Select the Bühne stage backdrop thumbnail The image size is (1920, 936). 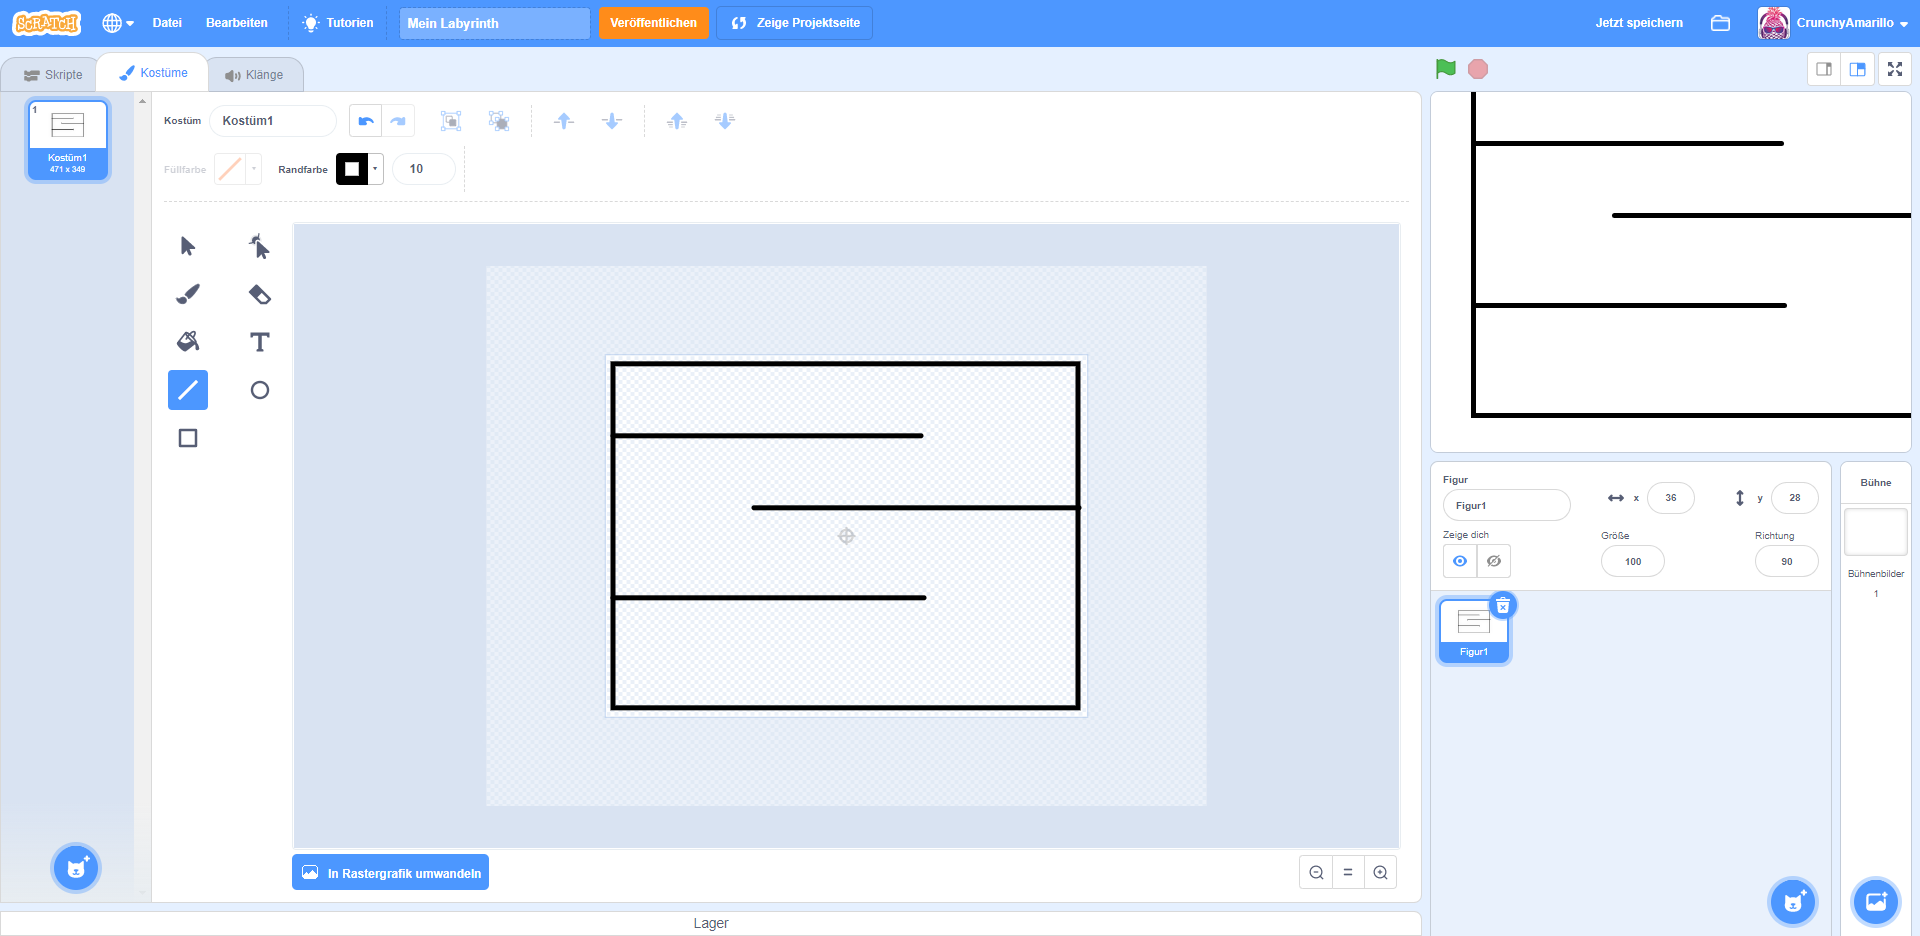(1876, 532)
